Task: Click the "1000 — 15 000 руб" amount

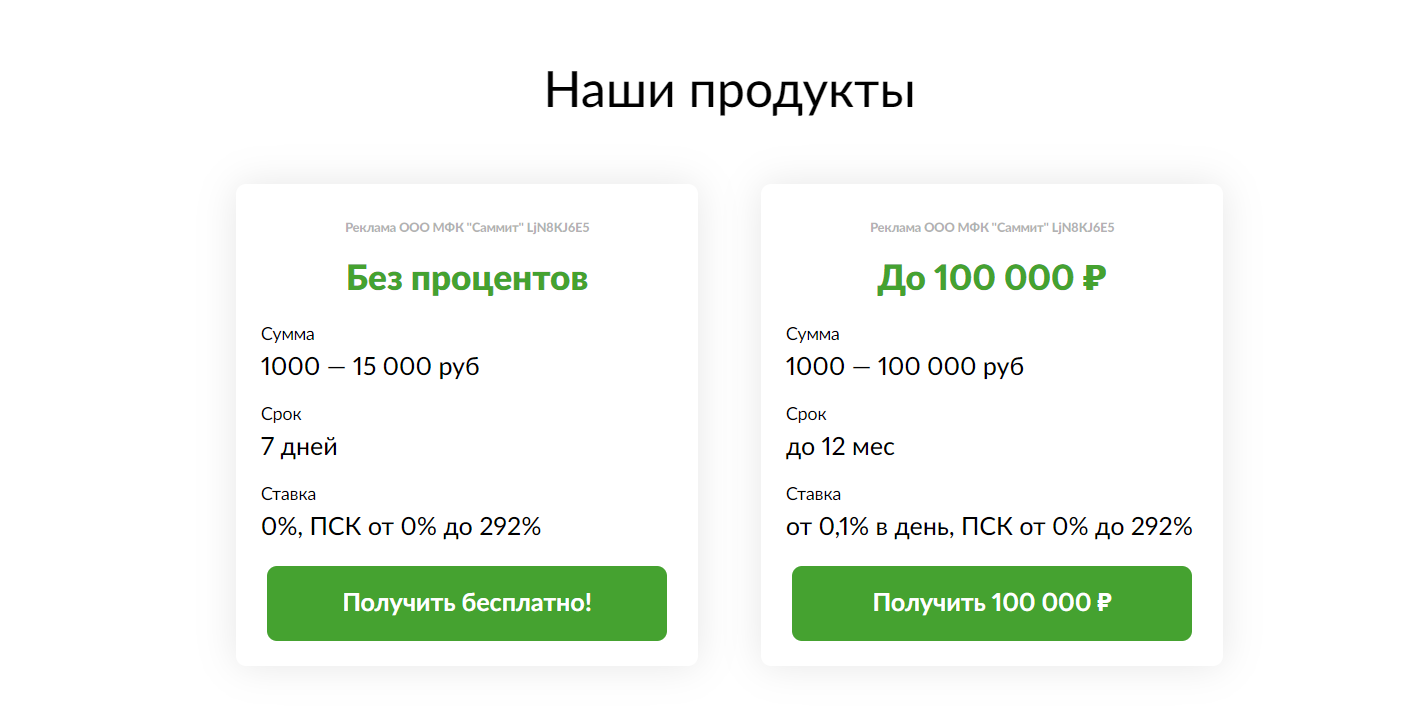Action: [x=370, y=366]
